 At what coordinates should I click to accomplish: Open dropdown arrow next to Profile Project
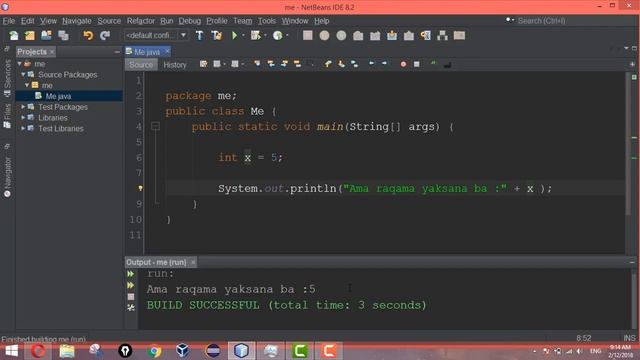pyautogui.click(x=287, y=36)
